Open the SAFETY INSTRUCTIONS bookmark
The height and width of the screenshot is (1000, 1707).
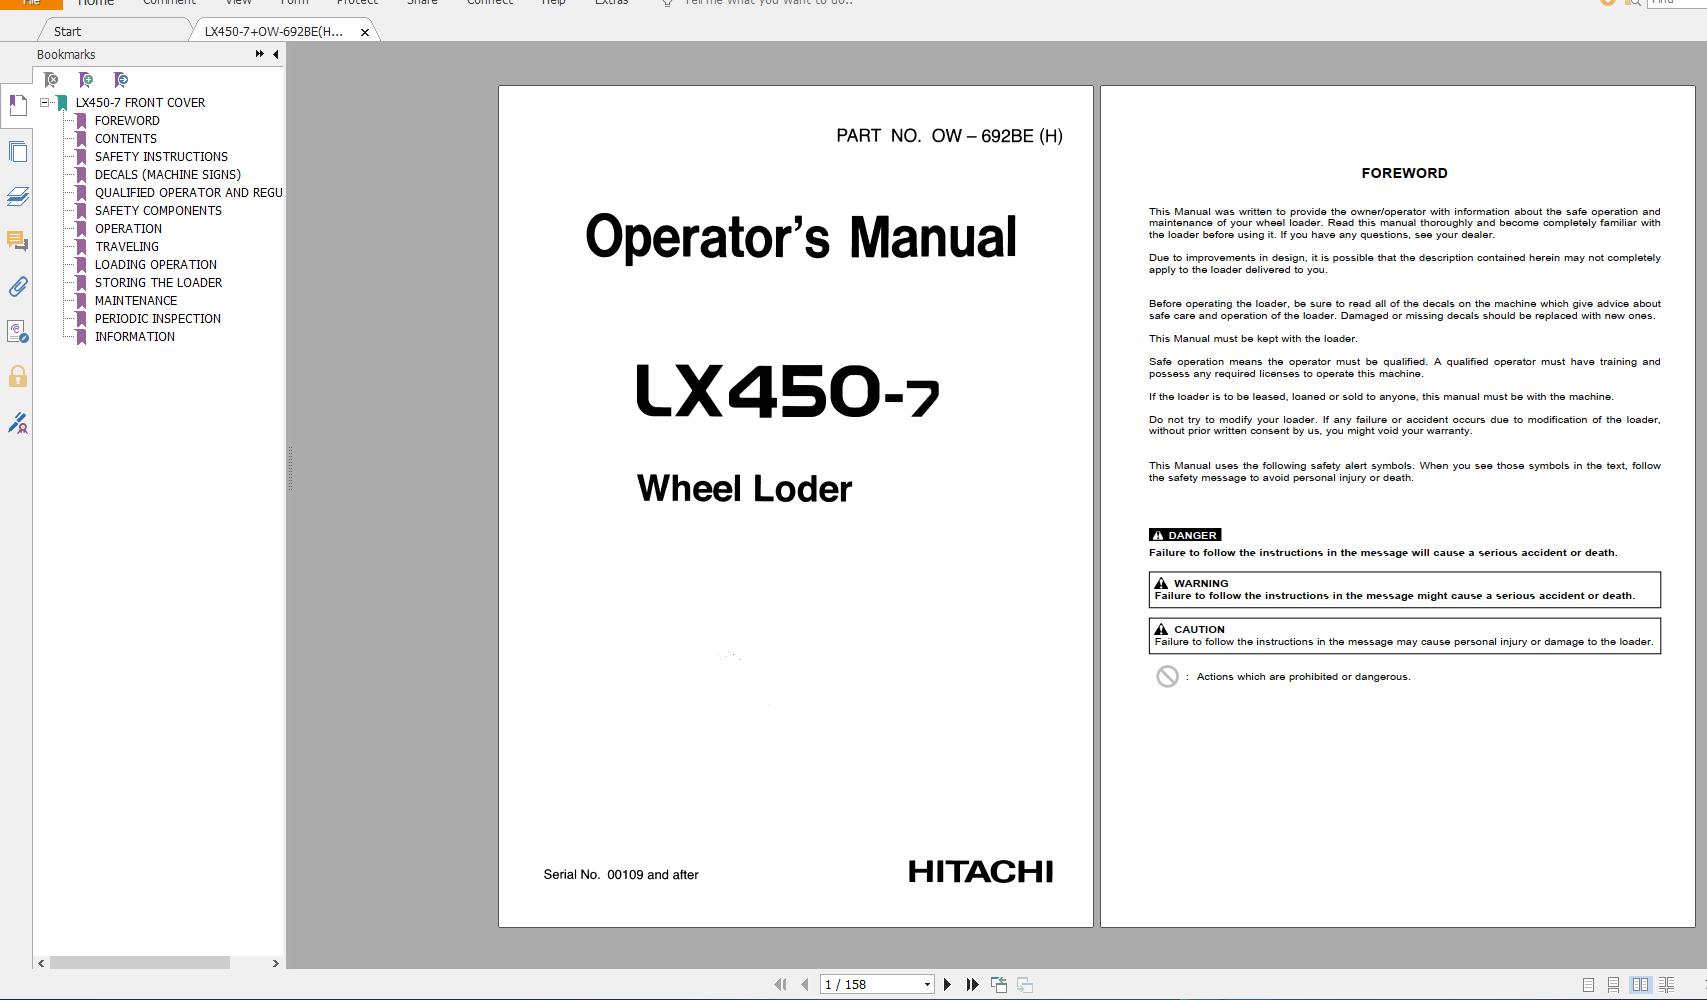pyautogui.click(x=161, y=156)
